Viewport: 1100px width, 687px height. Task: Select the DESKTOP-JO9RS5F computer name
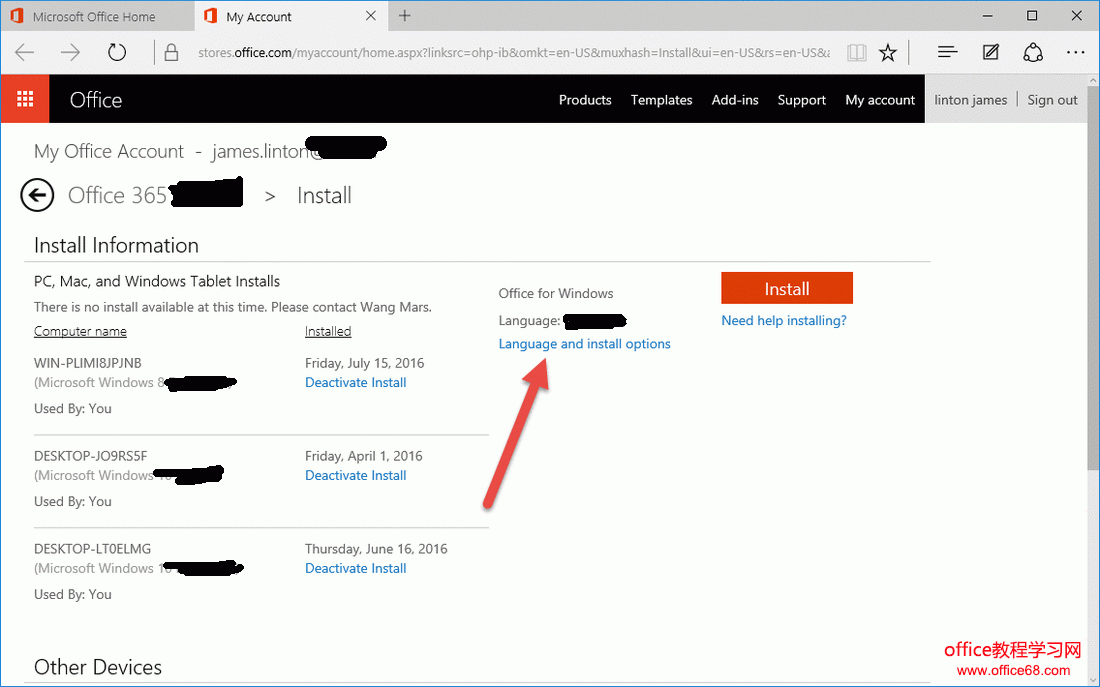[x=90, y=456]
